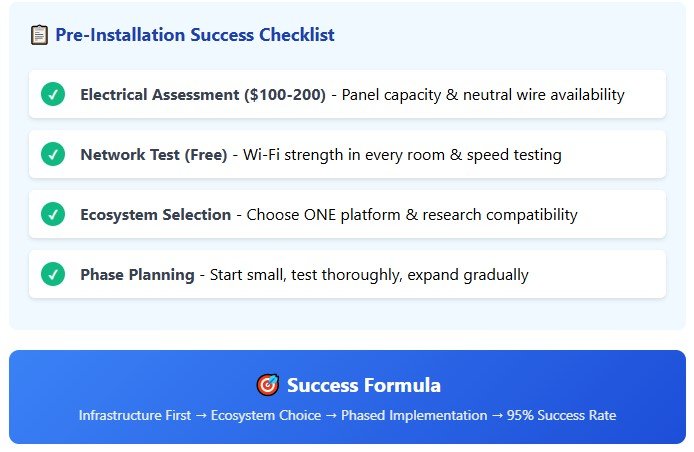Select the Pre-Installation Success Checklist heading

(x=195, y=35)
